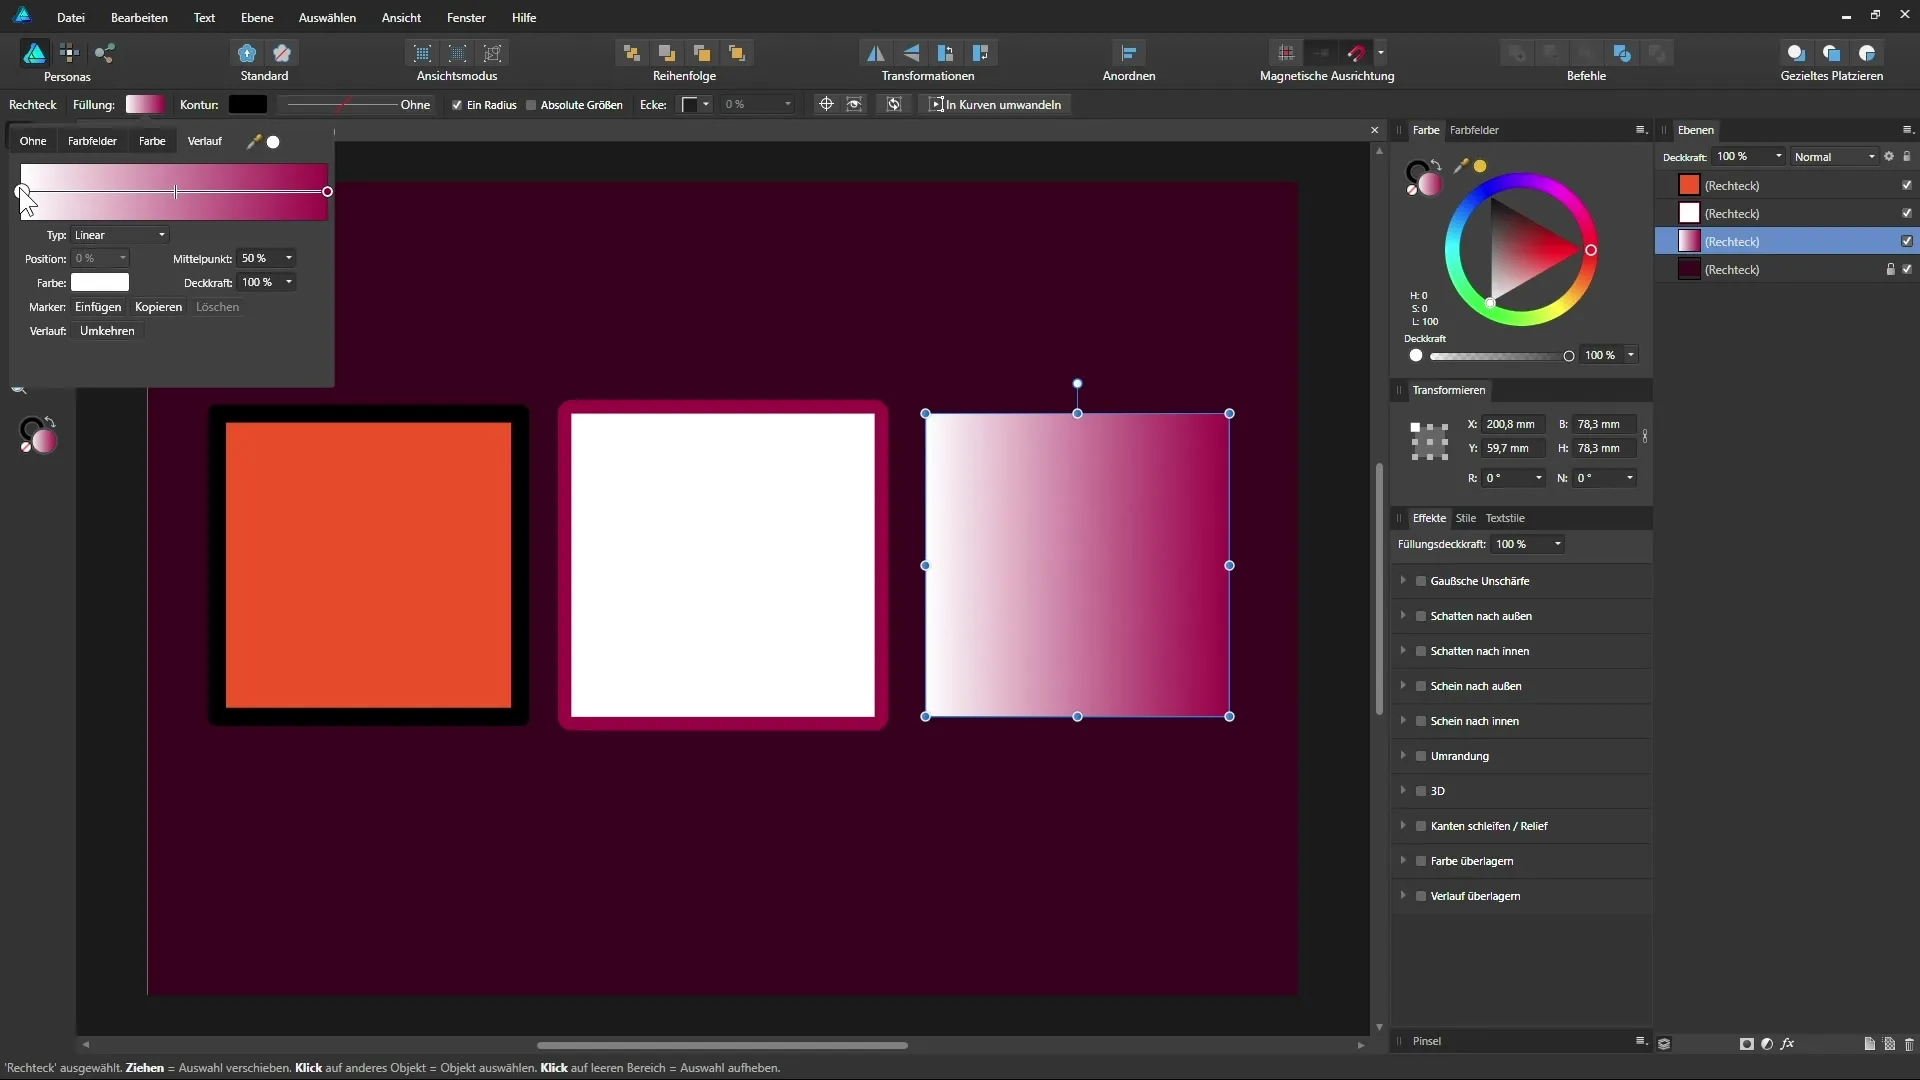Click the X position field 200,8 mm
Viewport: 1920px width, 1080px height.
point(1513,424)
